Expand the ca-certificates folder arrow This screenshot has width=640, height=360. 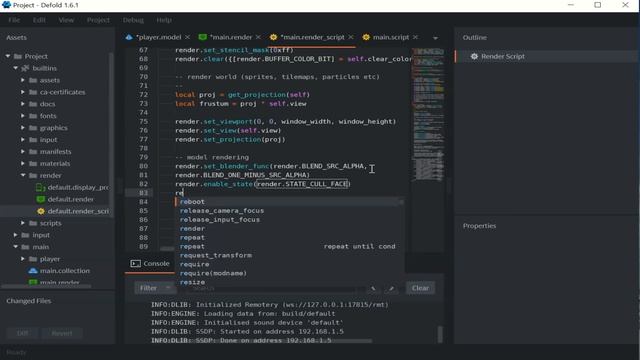pos(23,92)
